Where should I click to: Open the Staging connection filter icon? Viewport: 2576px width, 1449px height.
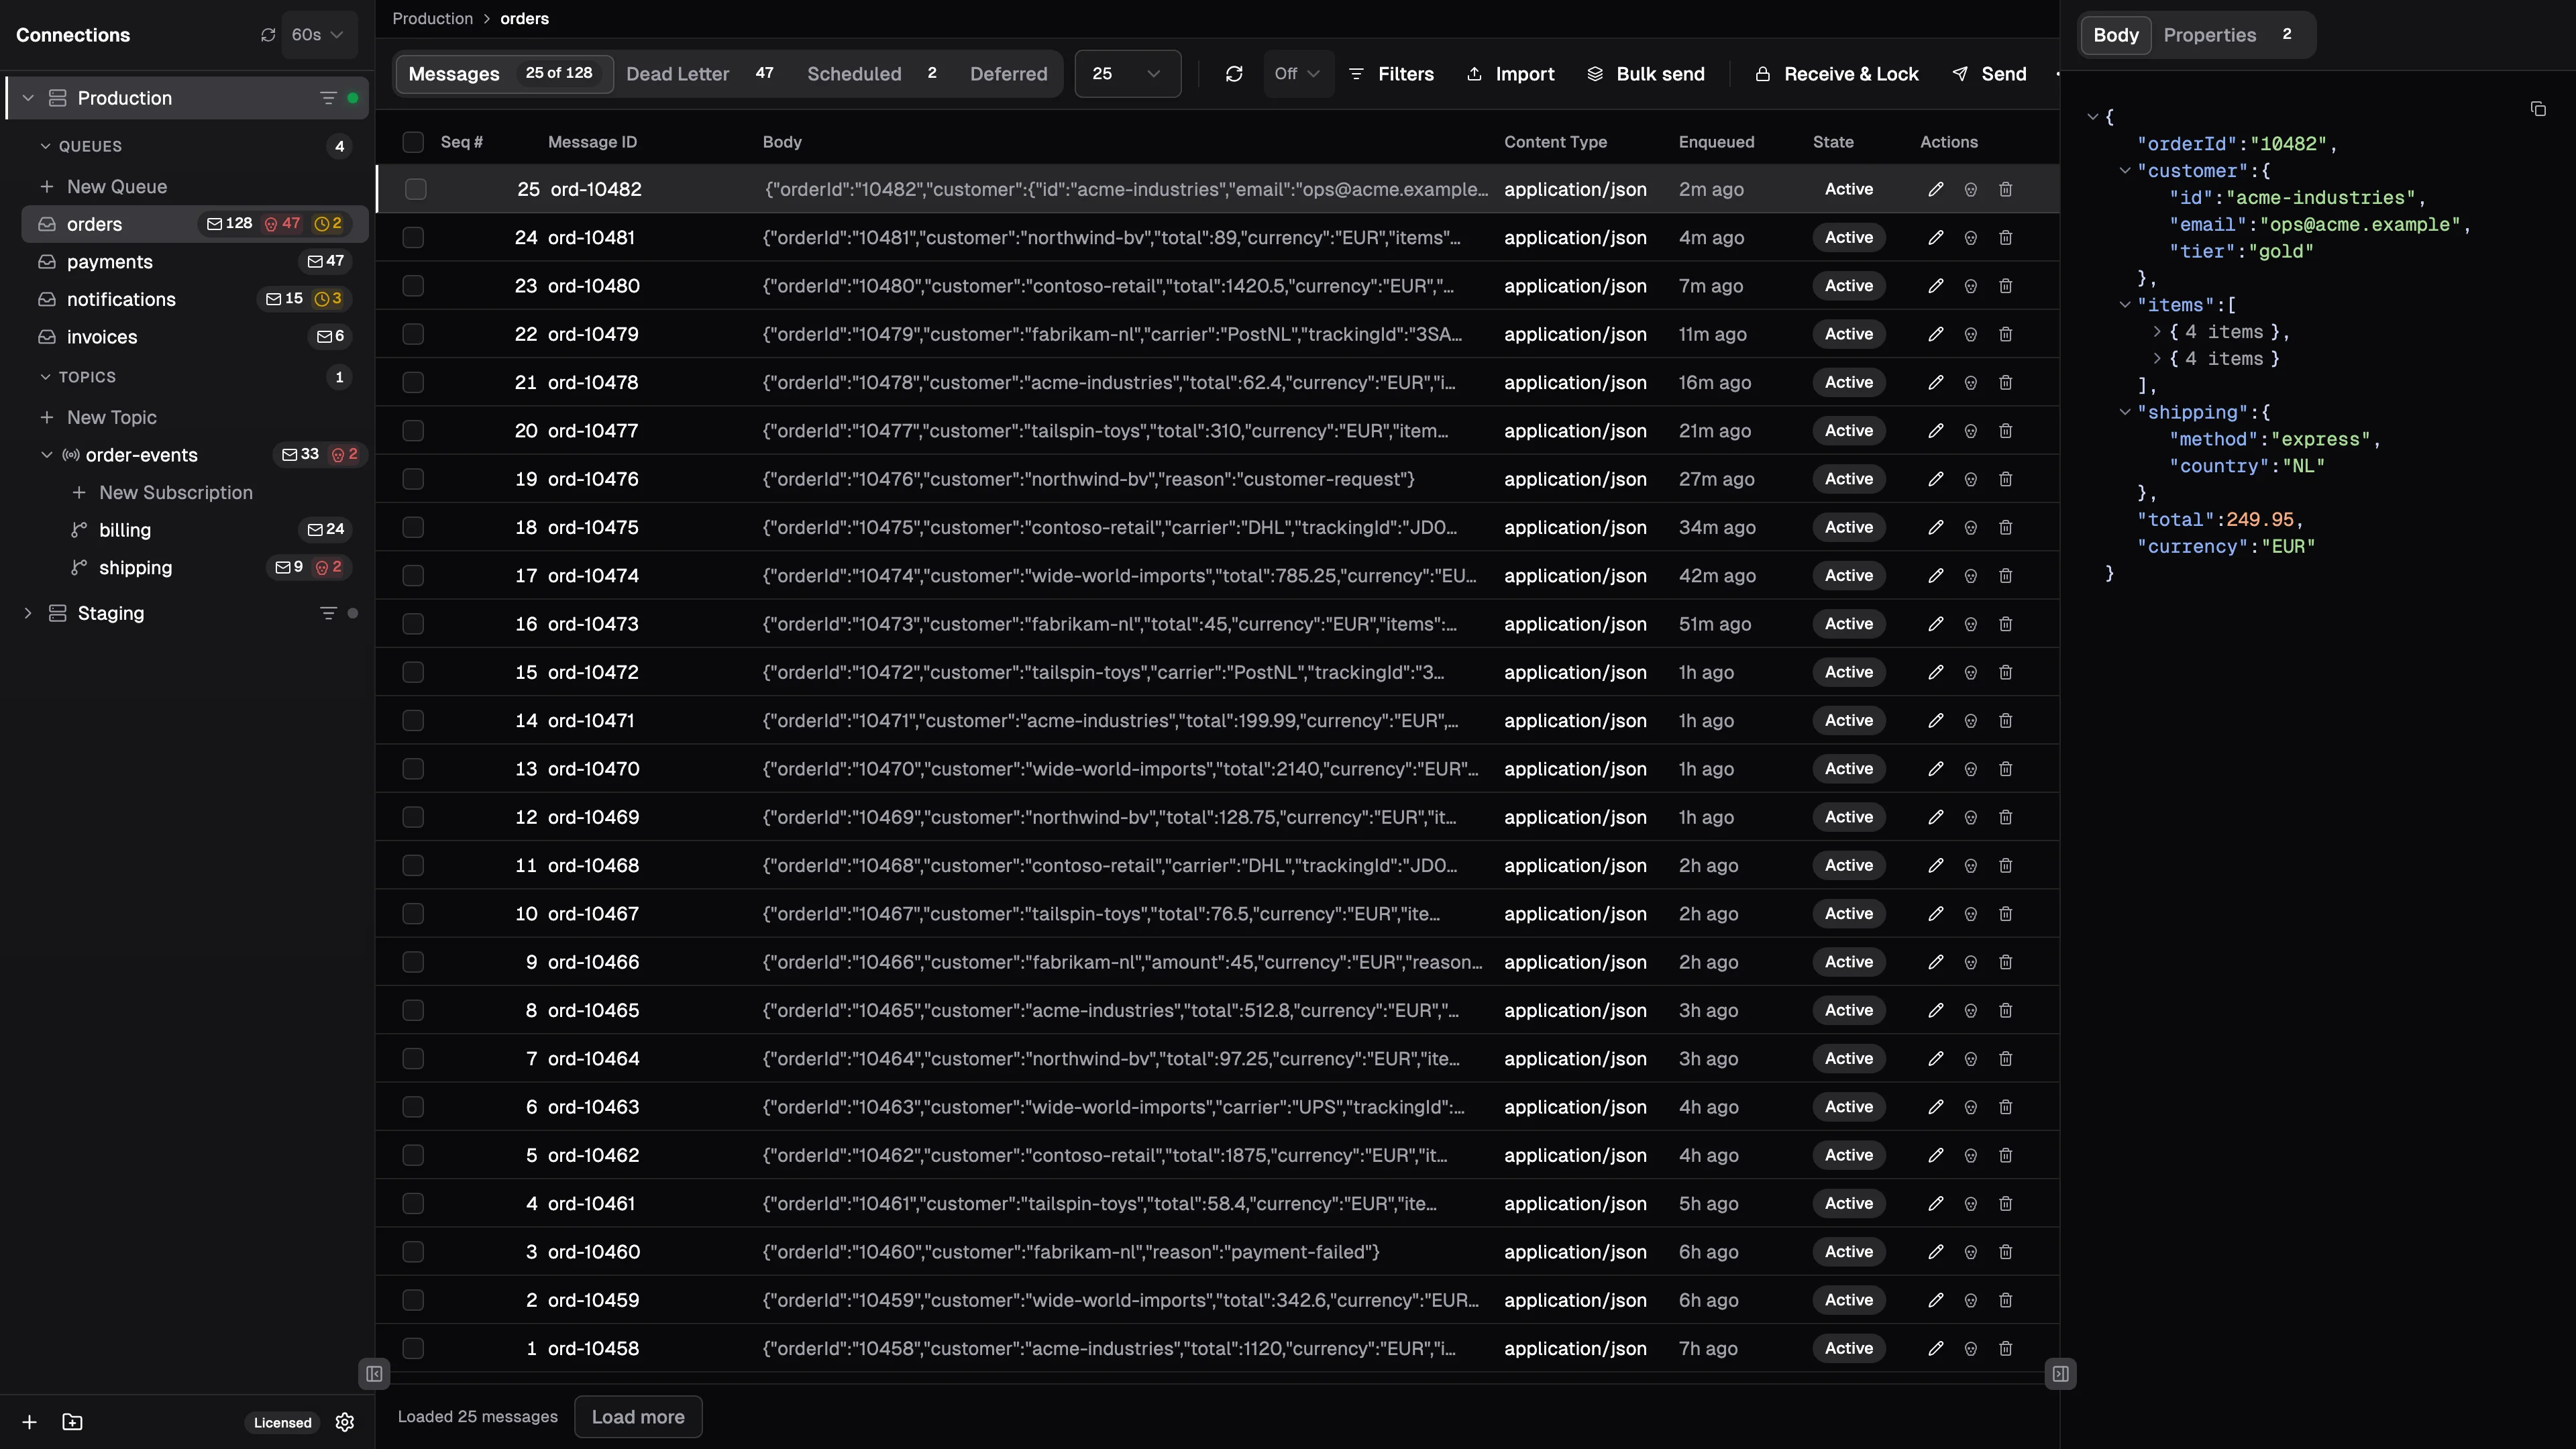pyautogui.click(x=328, y=613)
